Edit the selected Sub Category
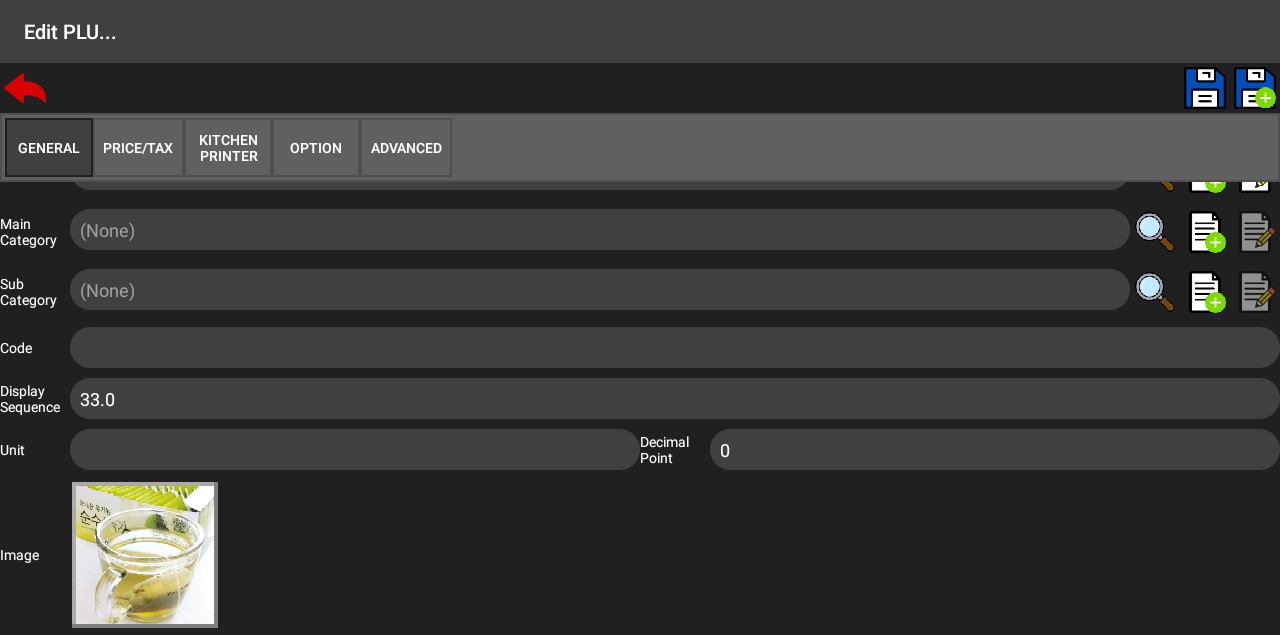 [x=1257, y=292]
